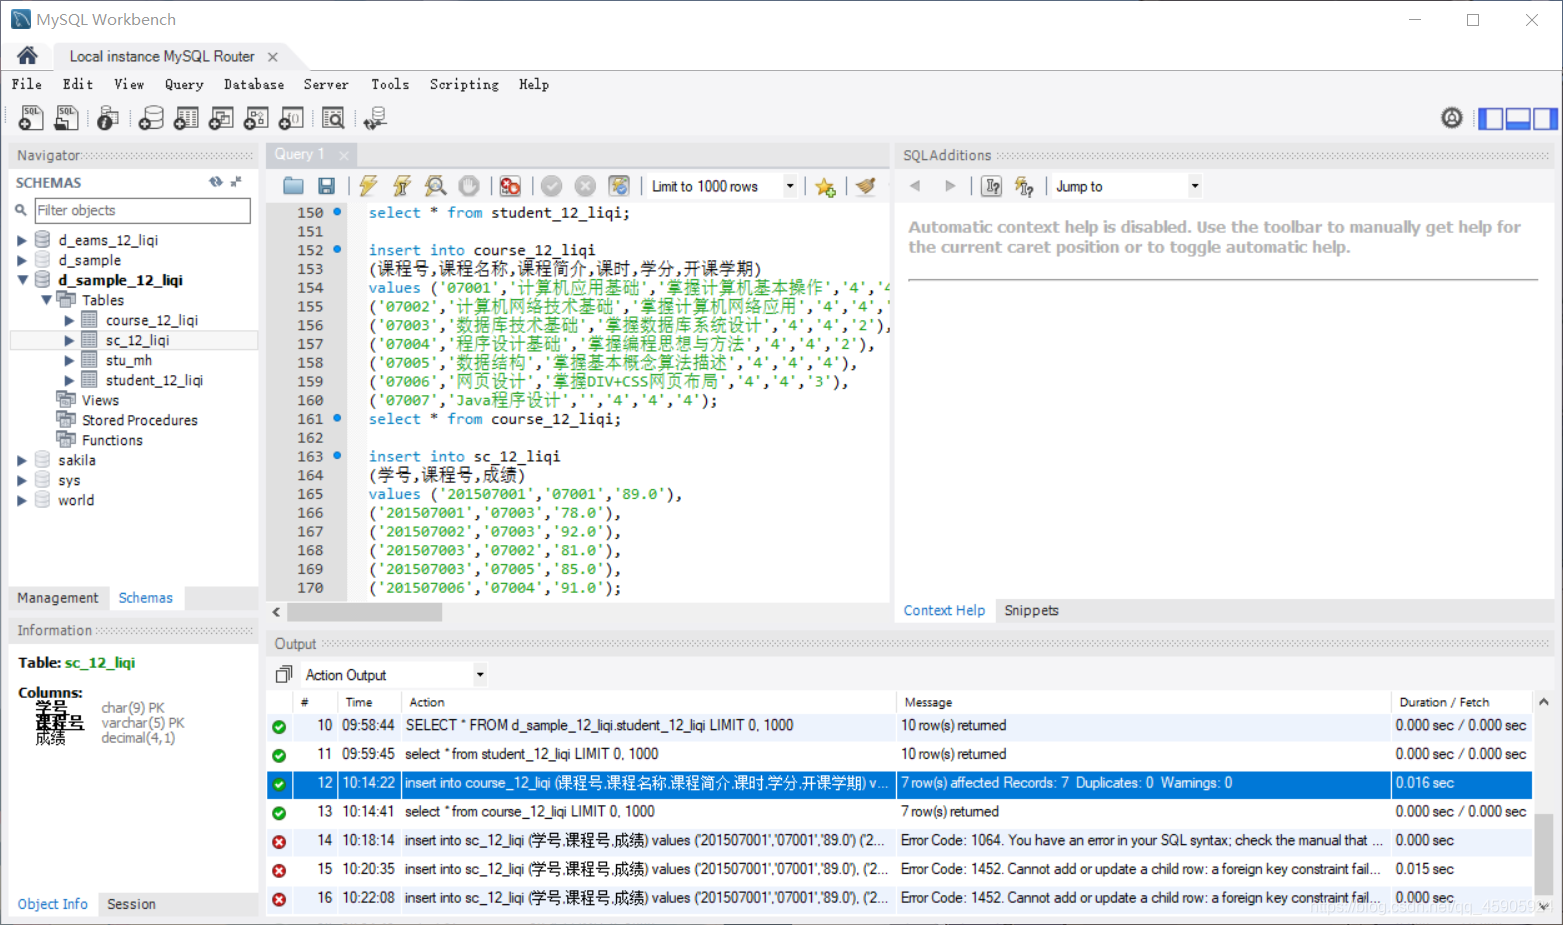The width and height of the screenshot is (1563, 925).
Task: Click the Reconnect to DBMS toolbar icon
Action: (x=375, y=119)
